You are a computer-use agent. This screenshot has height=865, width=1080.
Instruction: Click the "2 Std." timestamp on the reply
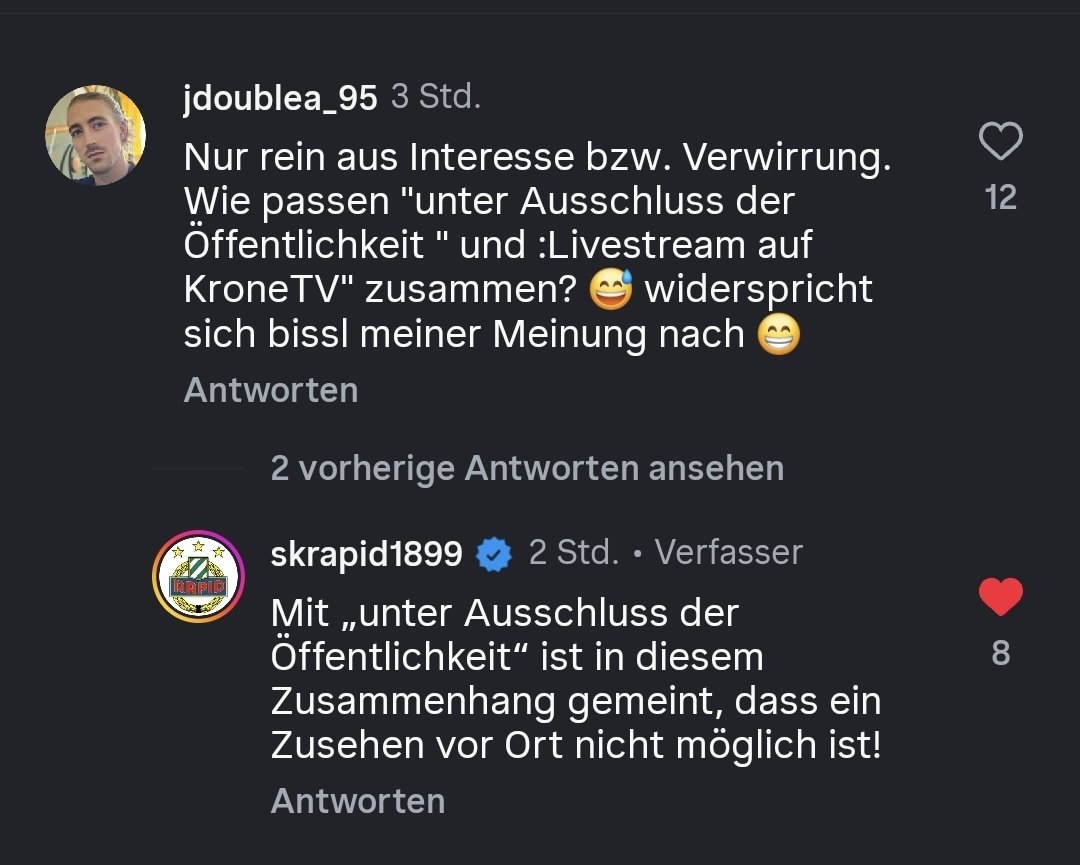573,552
